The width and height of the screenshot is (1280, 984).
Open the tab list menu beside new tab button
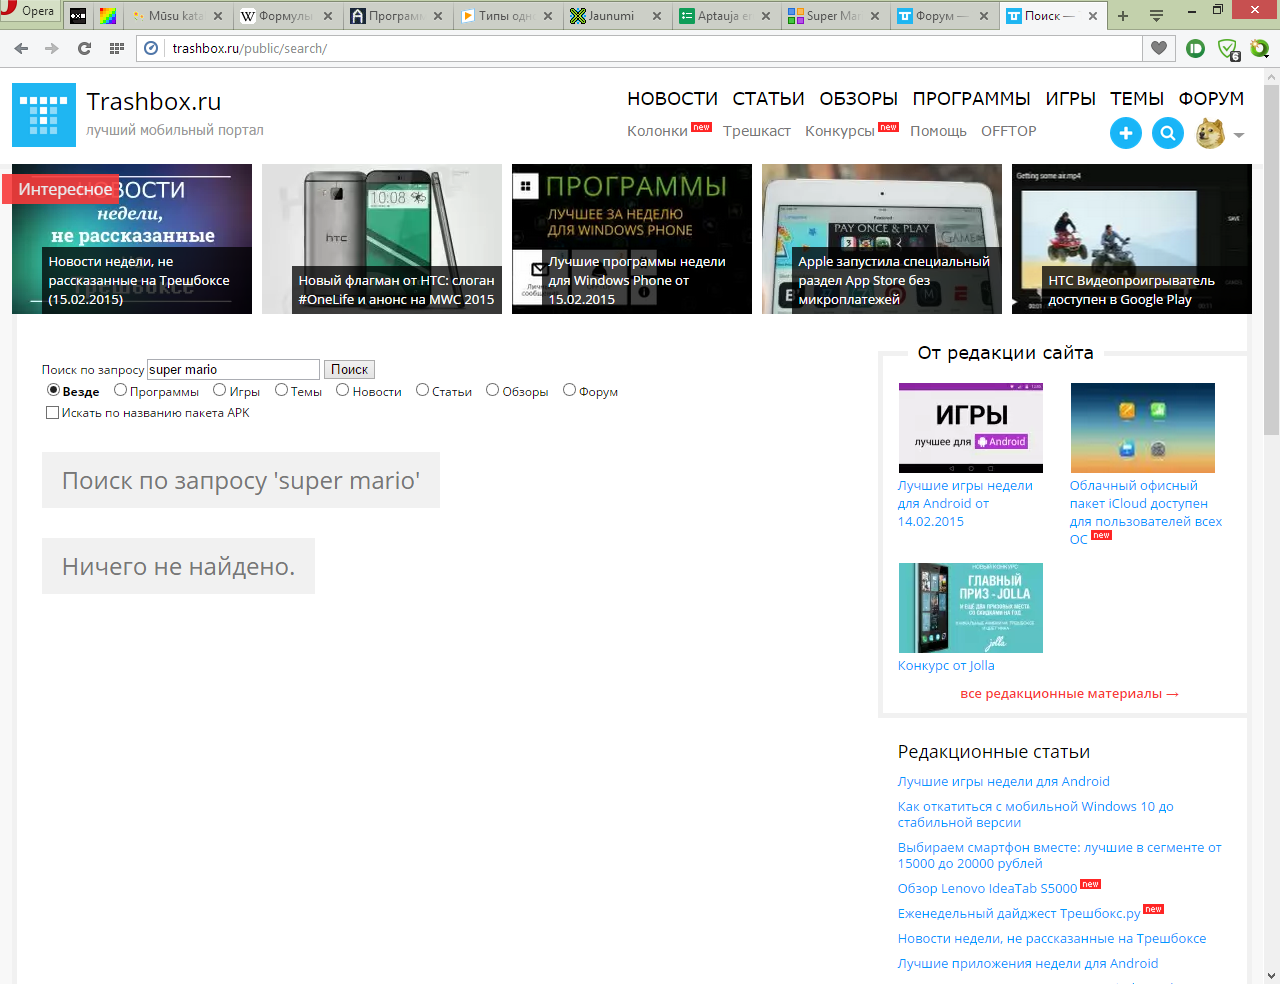coord(1156,16)
